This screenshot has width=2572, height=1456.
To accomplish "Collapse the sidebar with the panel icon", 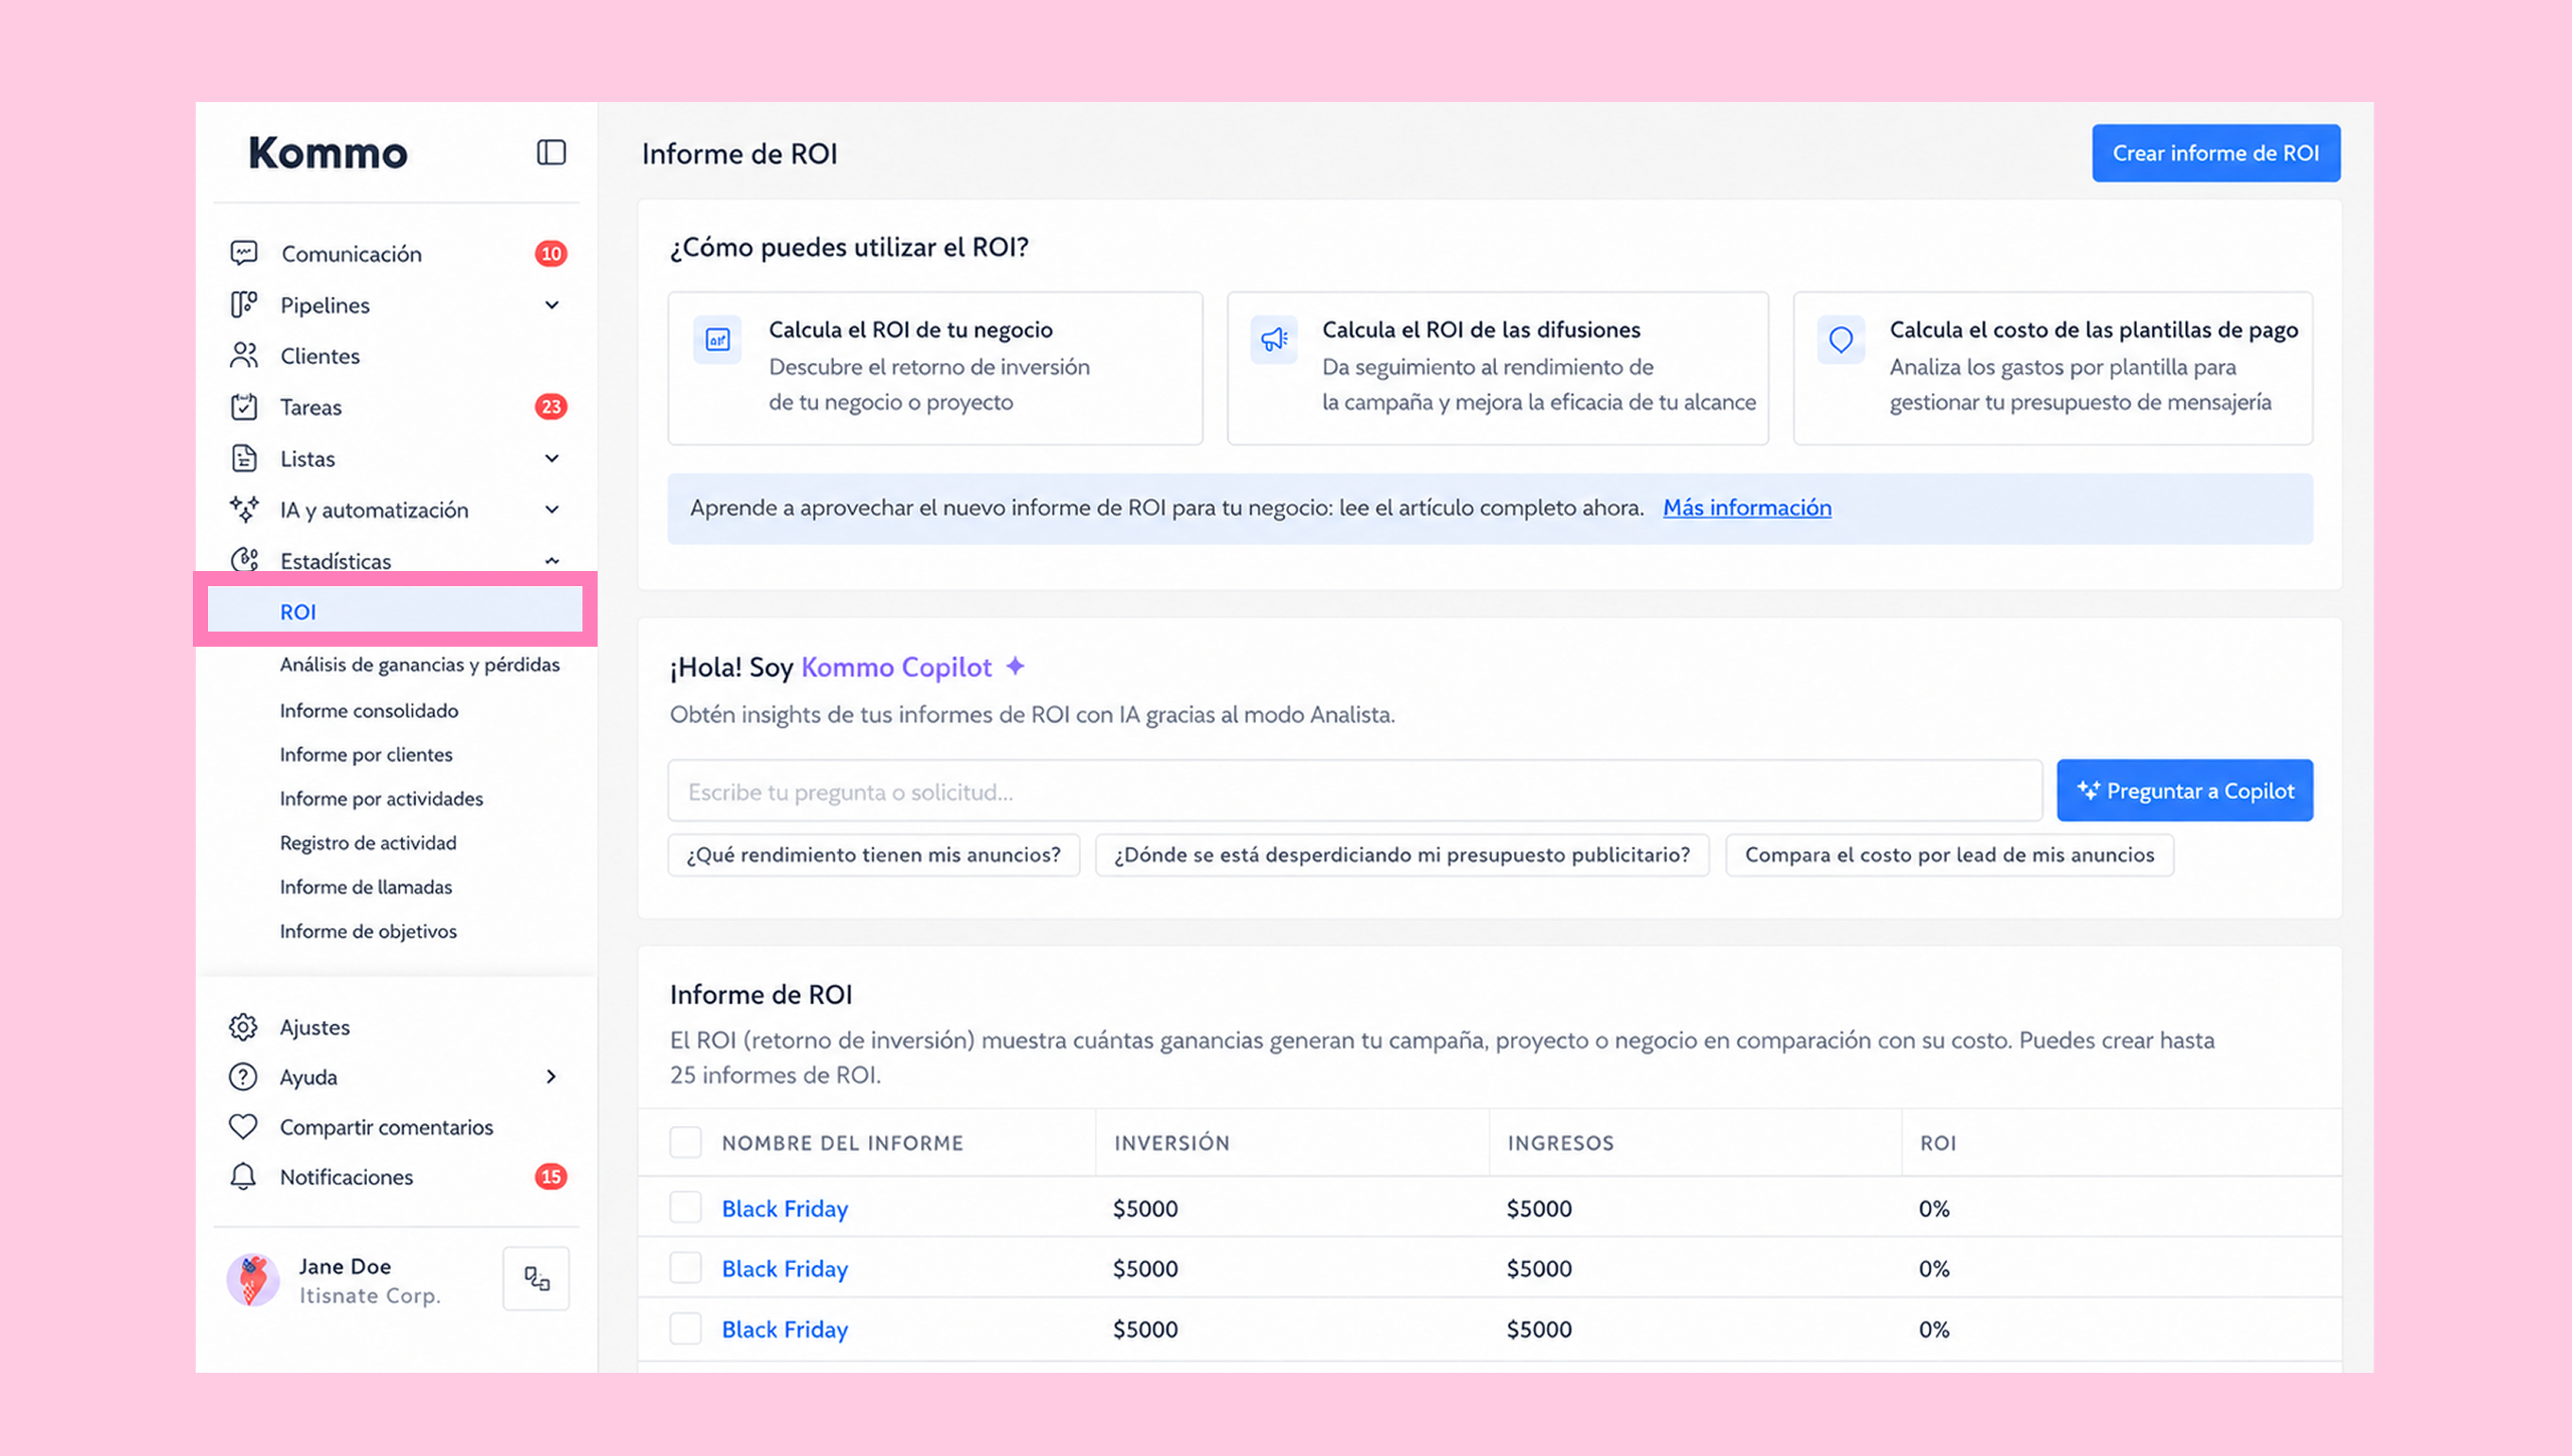I will coord(551,152).
